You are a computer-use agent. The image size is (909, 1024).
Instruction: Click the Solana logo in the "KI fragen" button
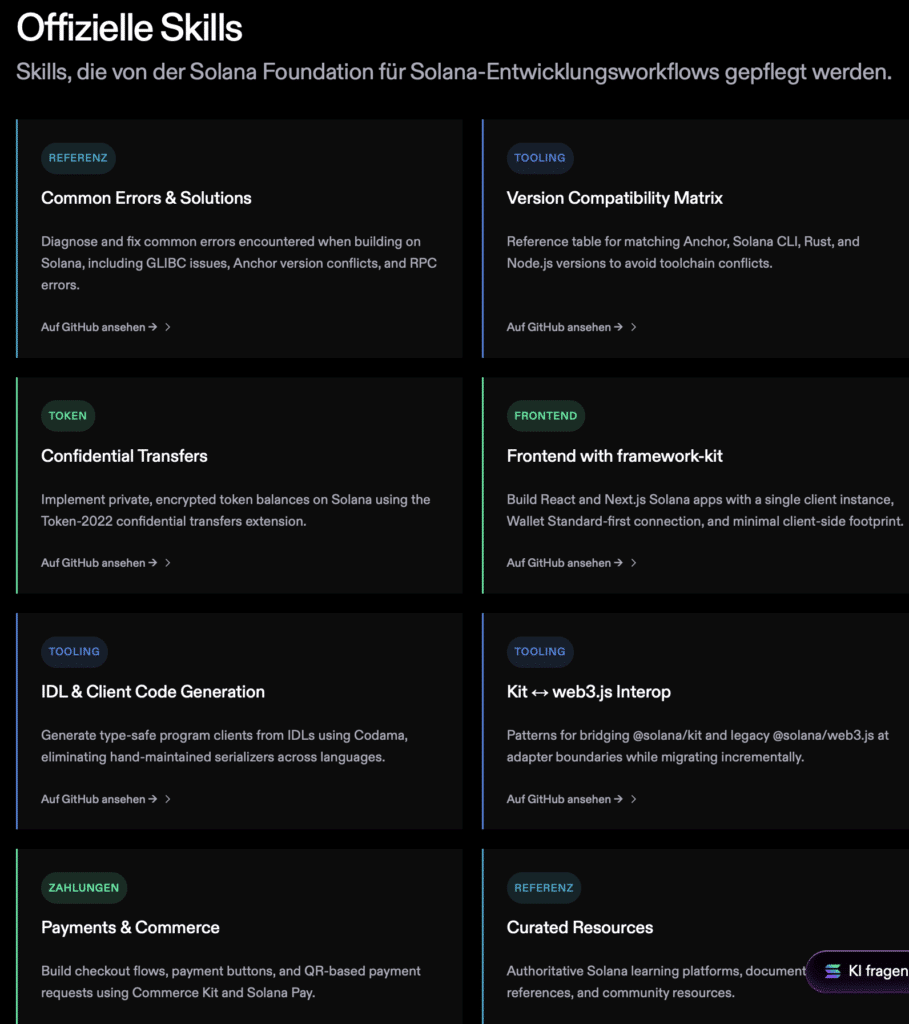coord(831,971)
